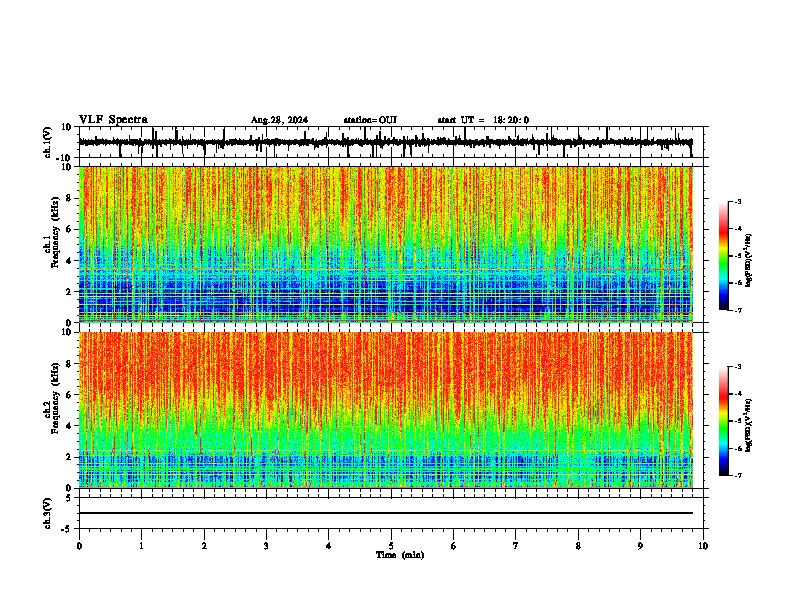Click the ch.1 spectrogram color scale bar

click(723, 256)
